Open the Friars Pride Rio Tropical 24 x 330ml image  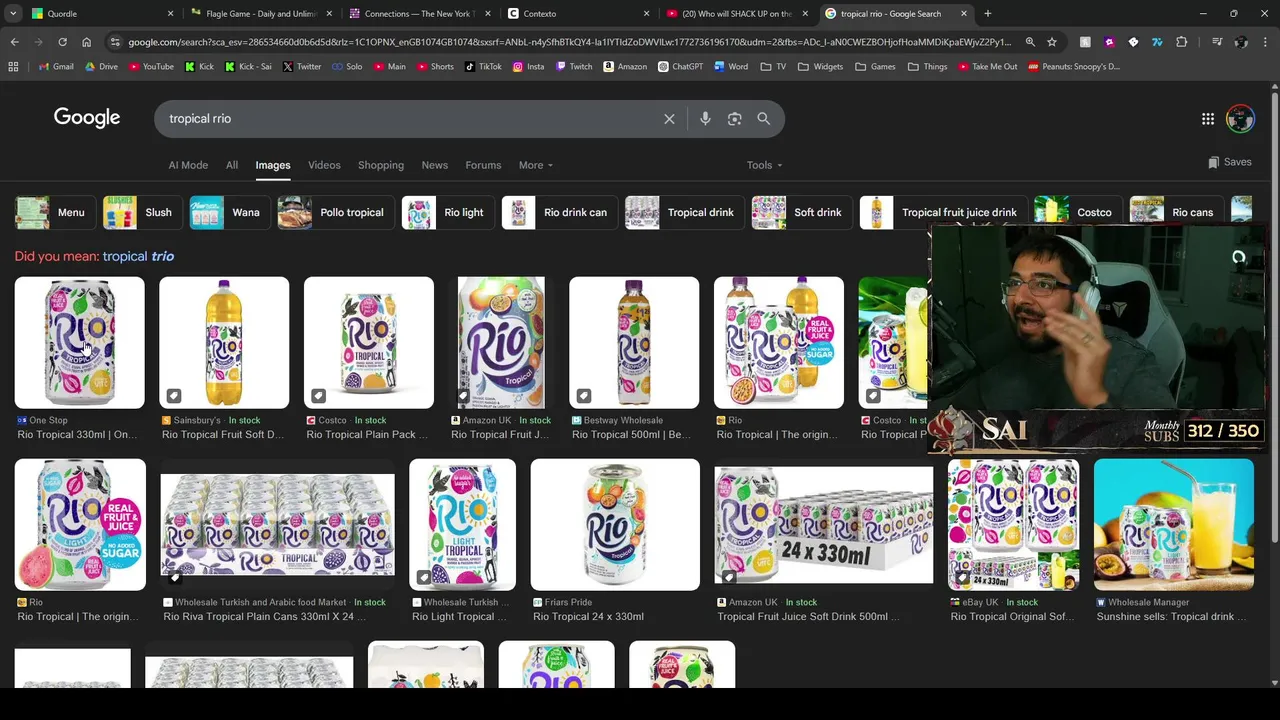pyautogui.click(x=615, y=525)
